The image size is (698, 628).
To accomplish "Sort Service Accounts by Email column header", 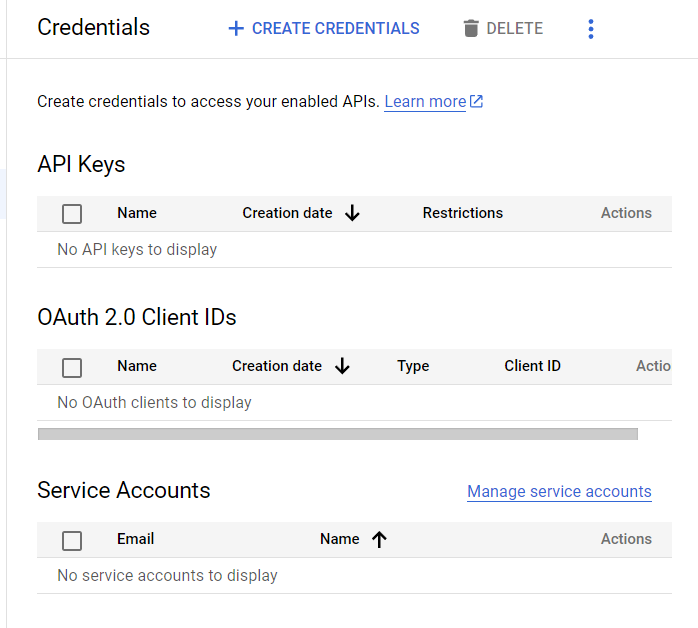I will [136, 539].
